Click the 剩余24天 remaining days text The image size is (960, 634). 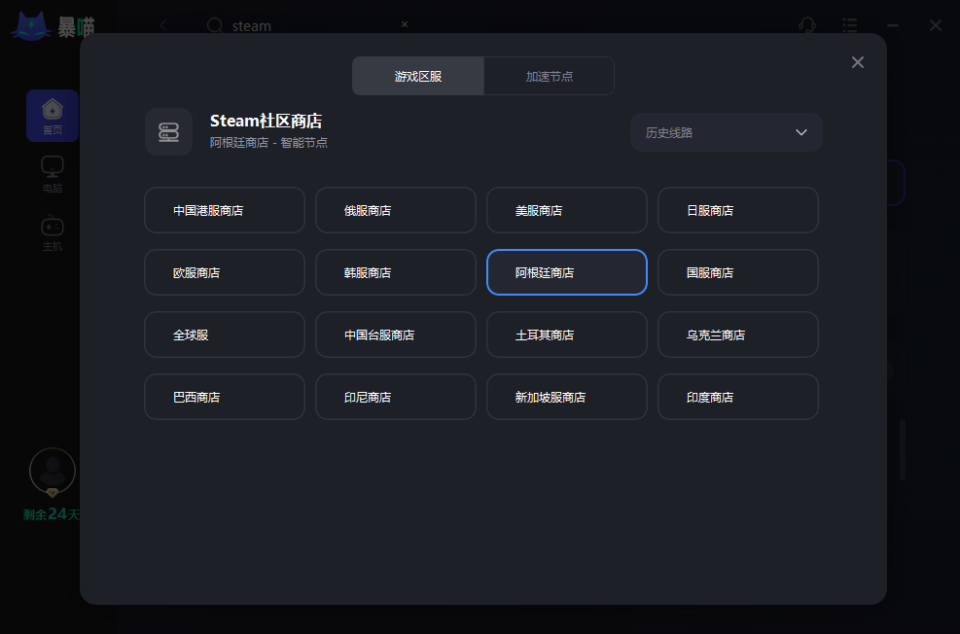51,514
